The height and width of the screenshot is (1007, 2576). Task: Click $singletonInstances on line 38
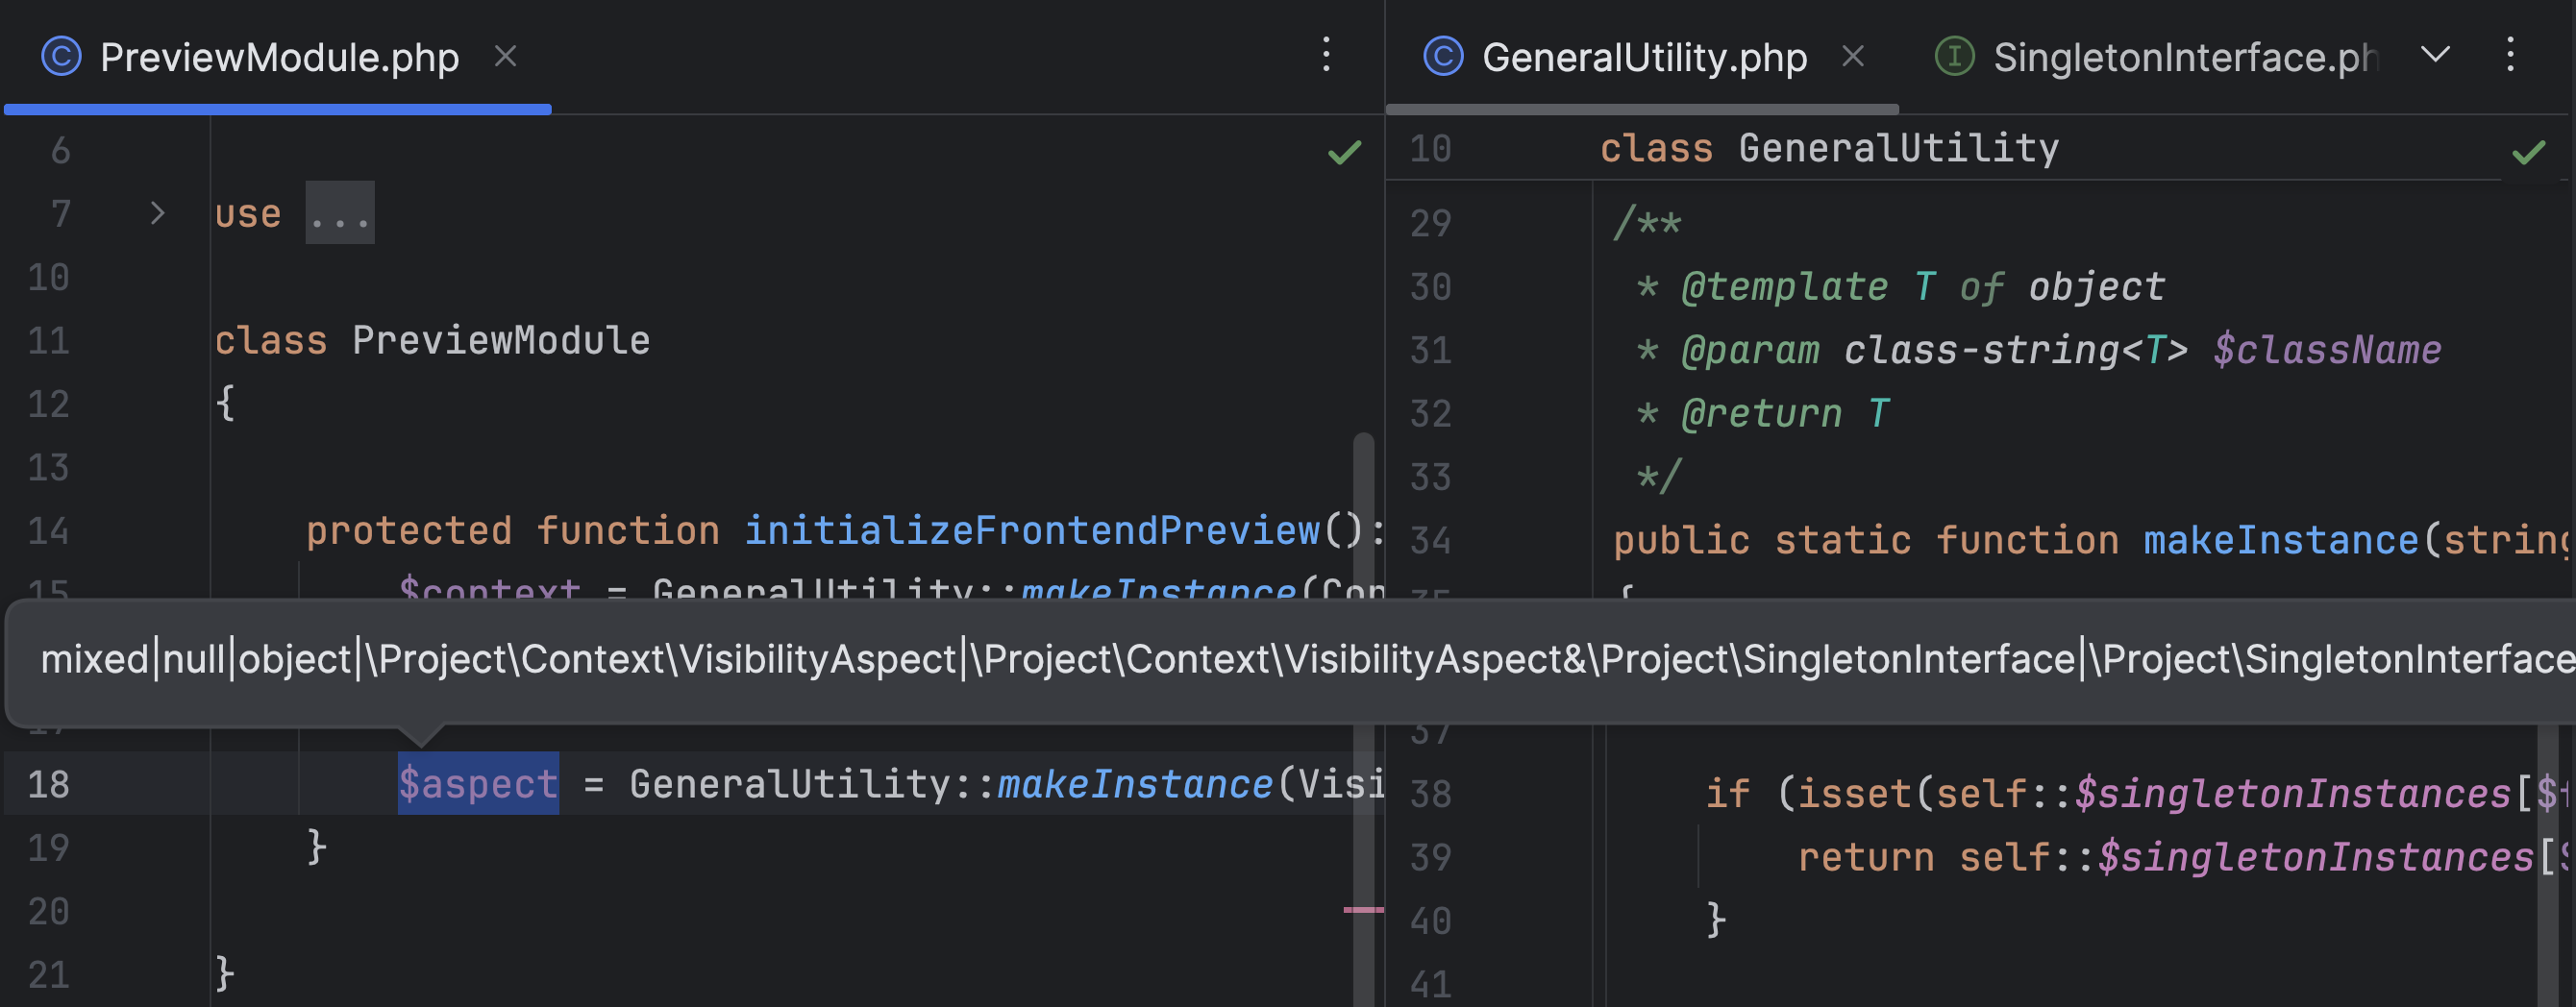pyautogui.click(x=2292, y=794)
